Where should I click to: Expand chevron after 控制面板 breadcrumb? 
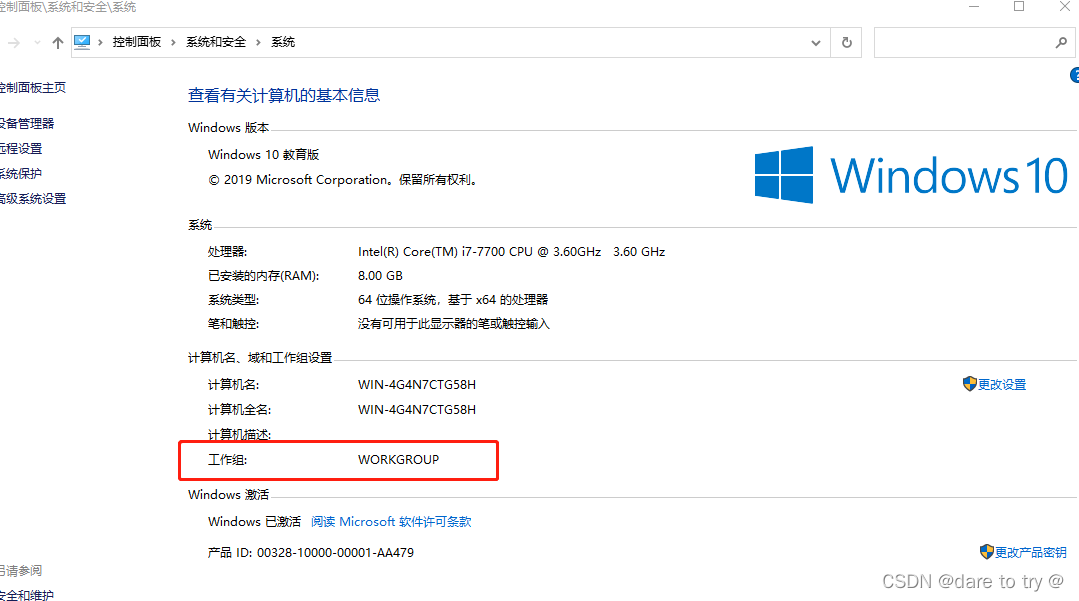point(173,43)
